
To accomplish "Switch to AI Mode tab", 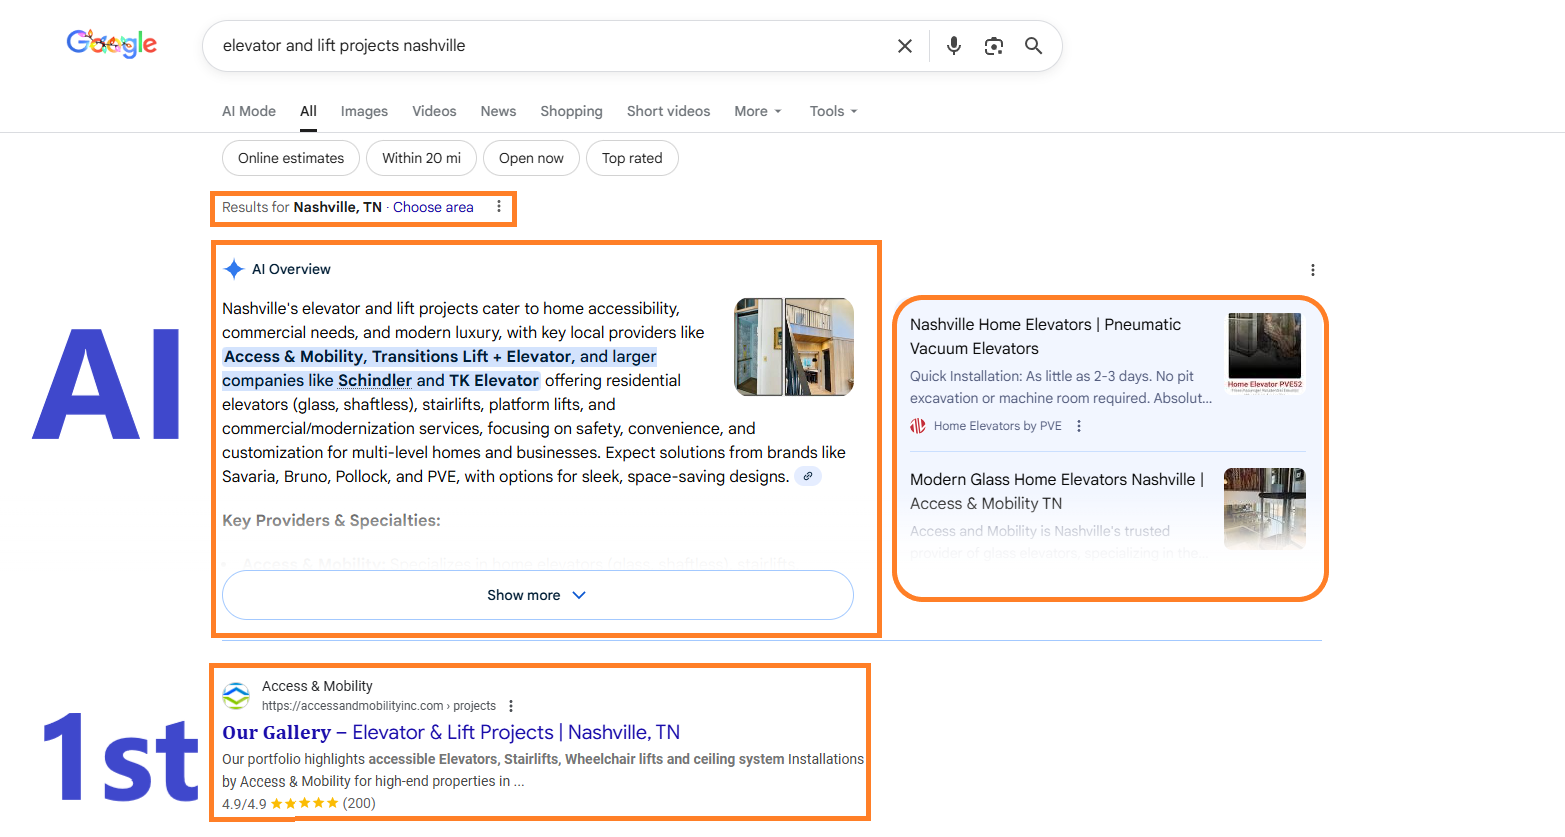I will click(249, 111).
